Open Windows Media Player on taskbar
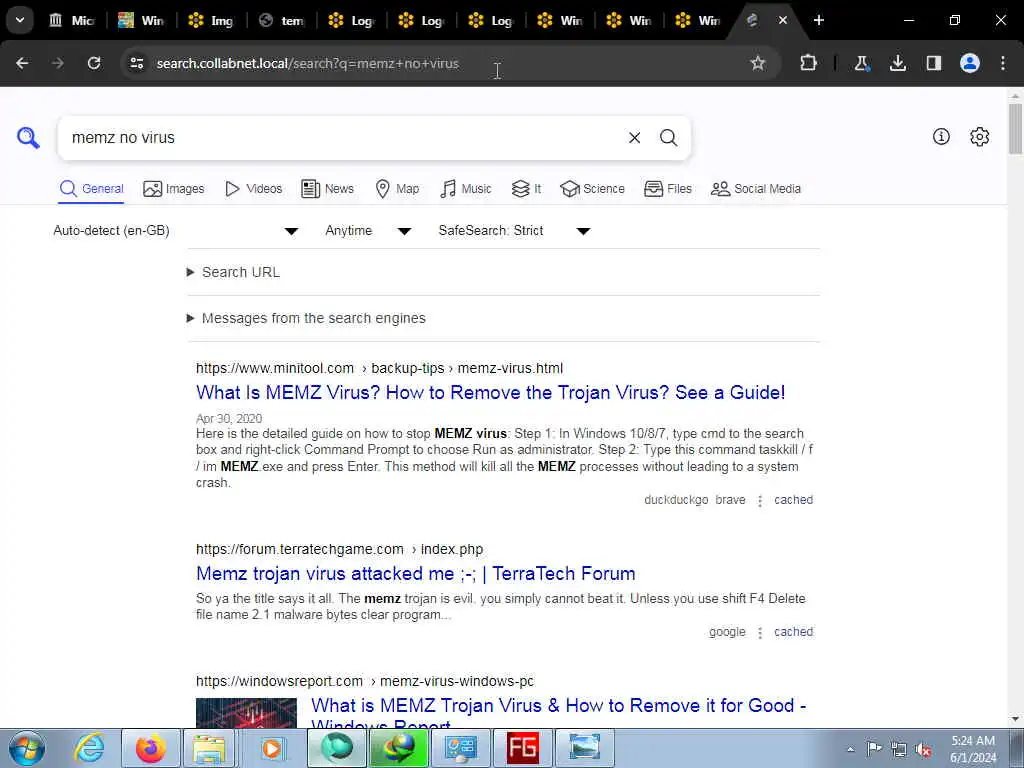Viewport: 1024px width, 768px height. point(272,748)
